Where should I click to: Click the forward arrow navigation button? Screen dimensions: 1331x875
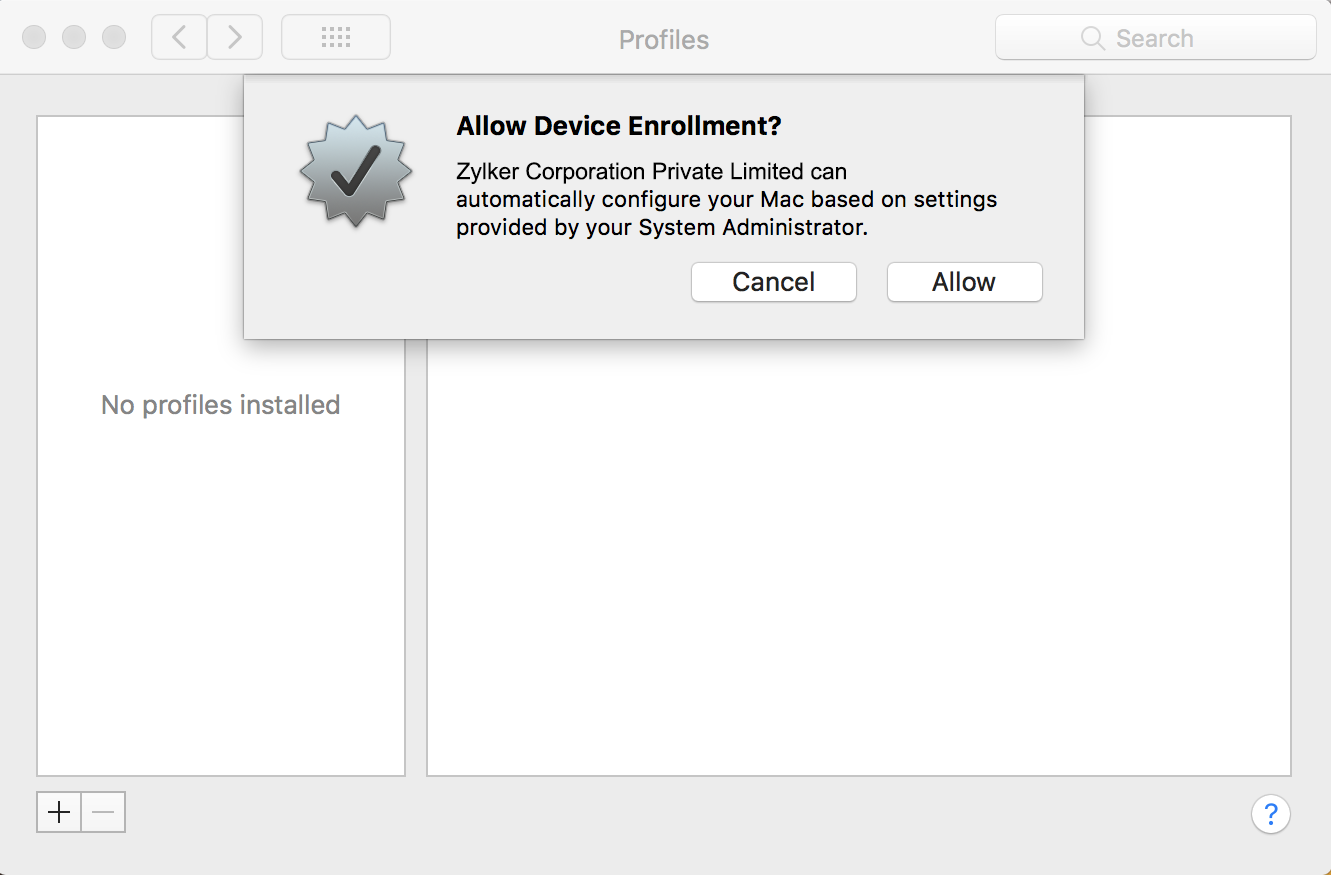(235, 38)
